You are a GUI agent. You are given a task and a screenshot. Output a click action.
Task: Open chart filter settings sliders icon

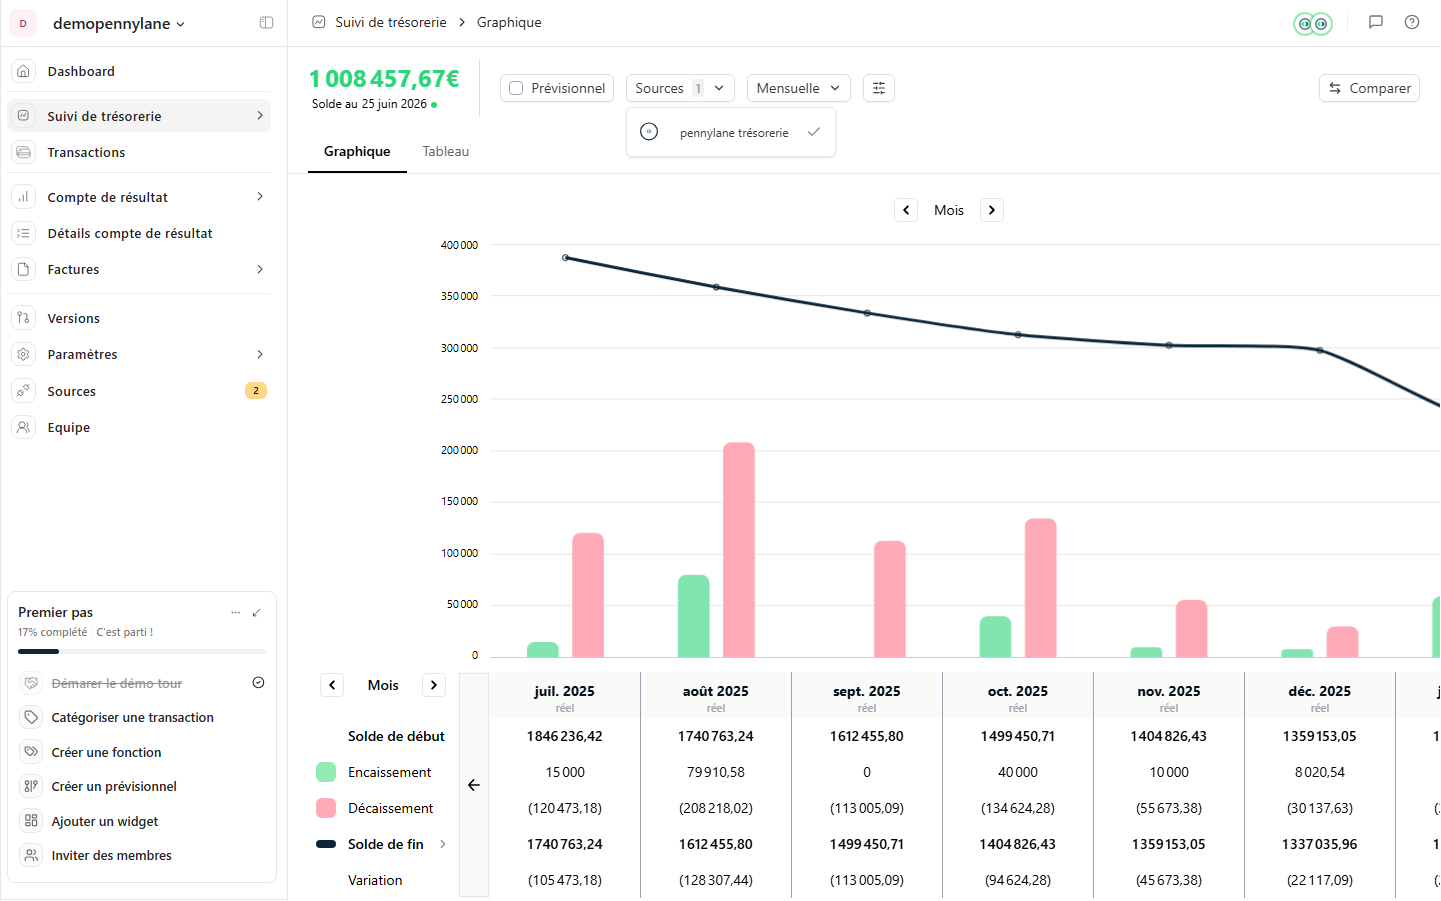879,88
